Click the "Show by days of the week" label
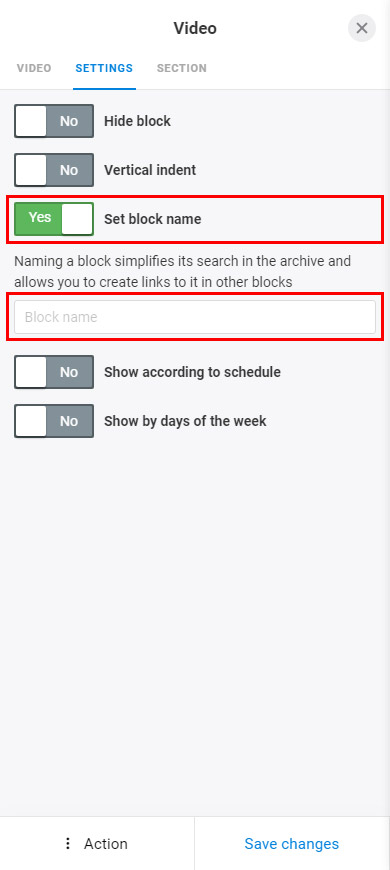This screenshot has height=870, width=390. 185,421
